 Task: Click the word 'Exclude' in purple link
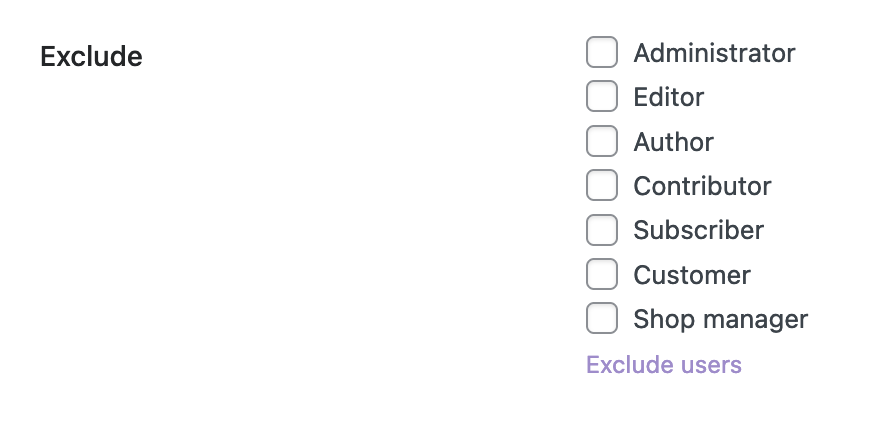click(629, 364)
